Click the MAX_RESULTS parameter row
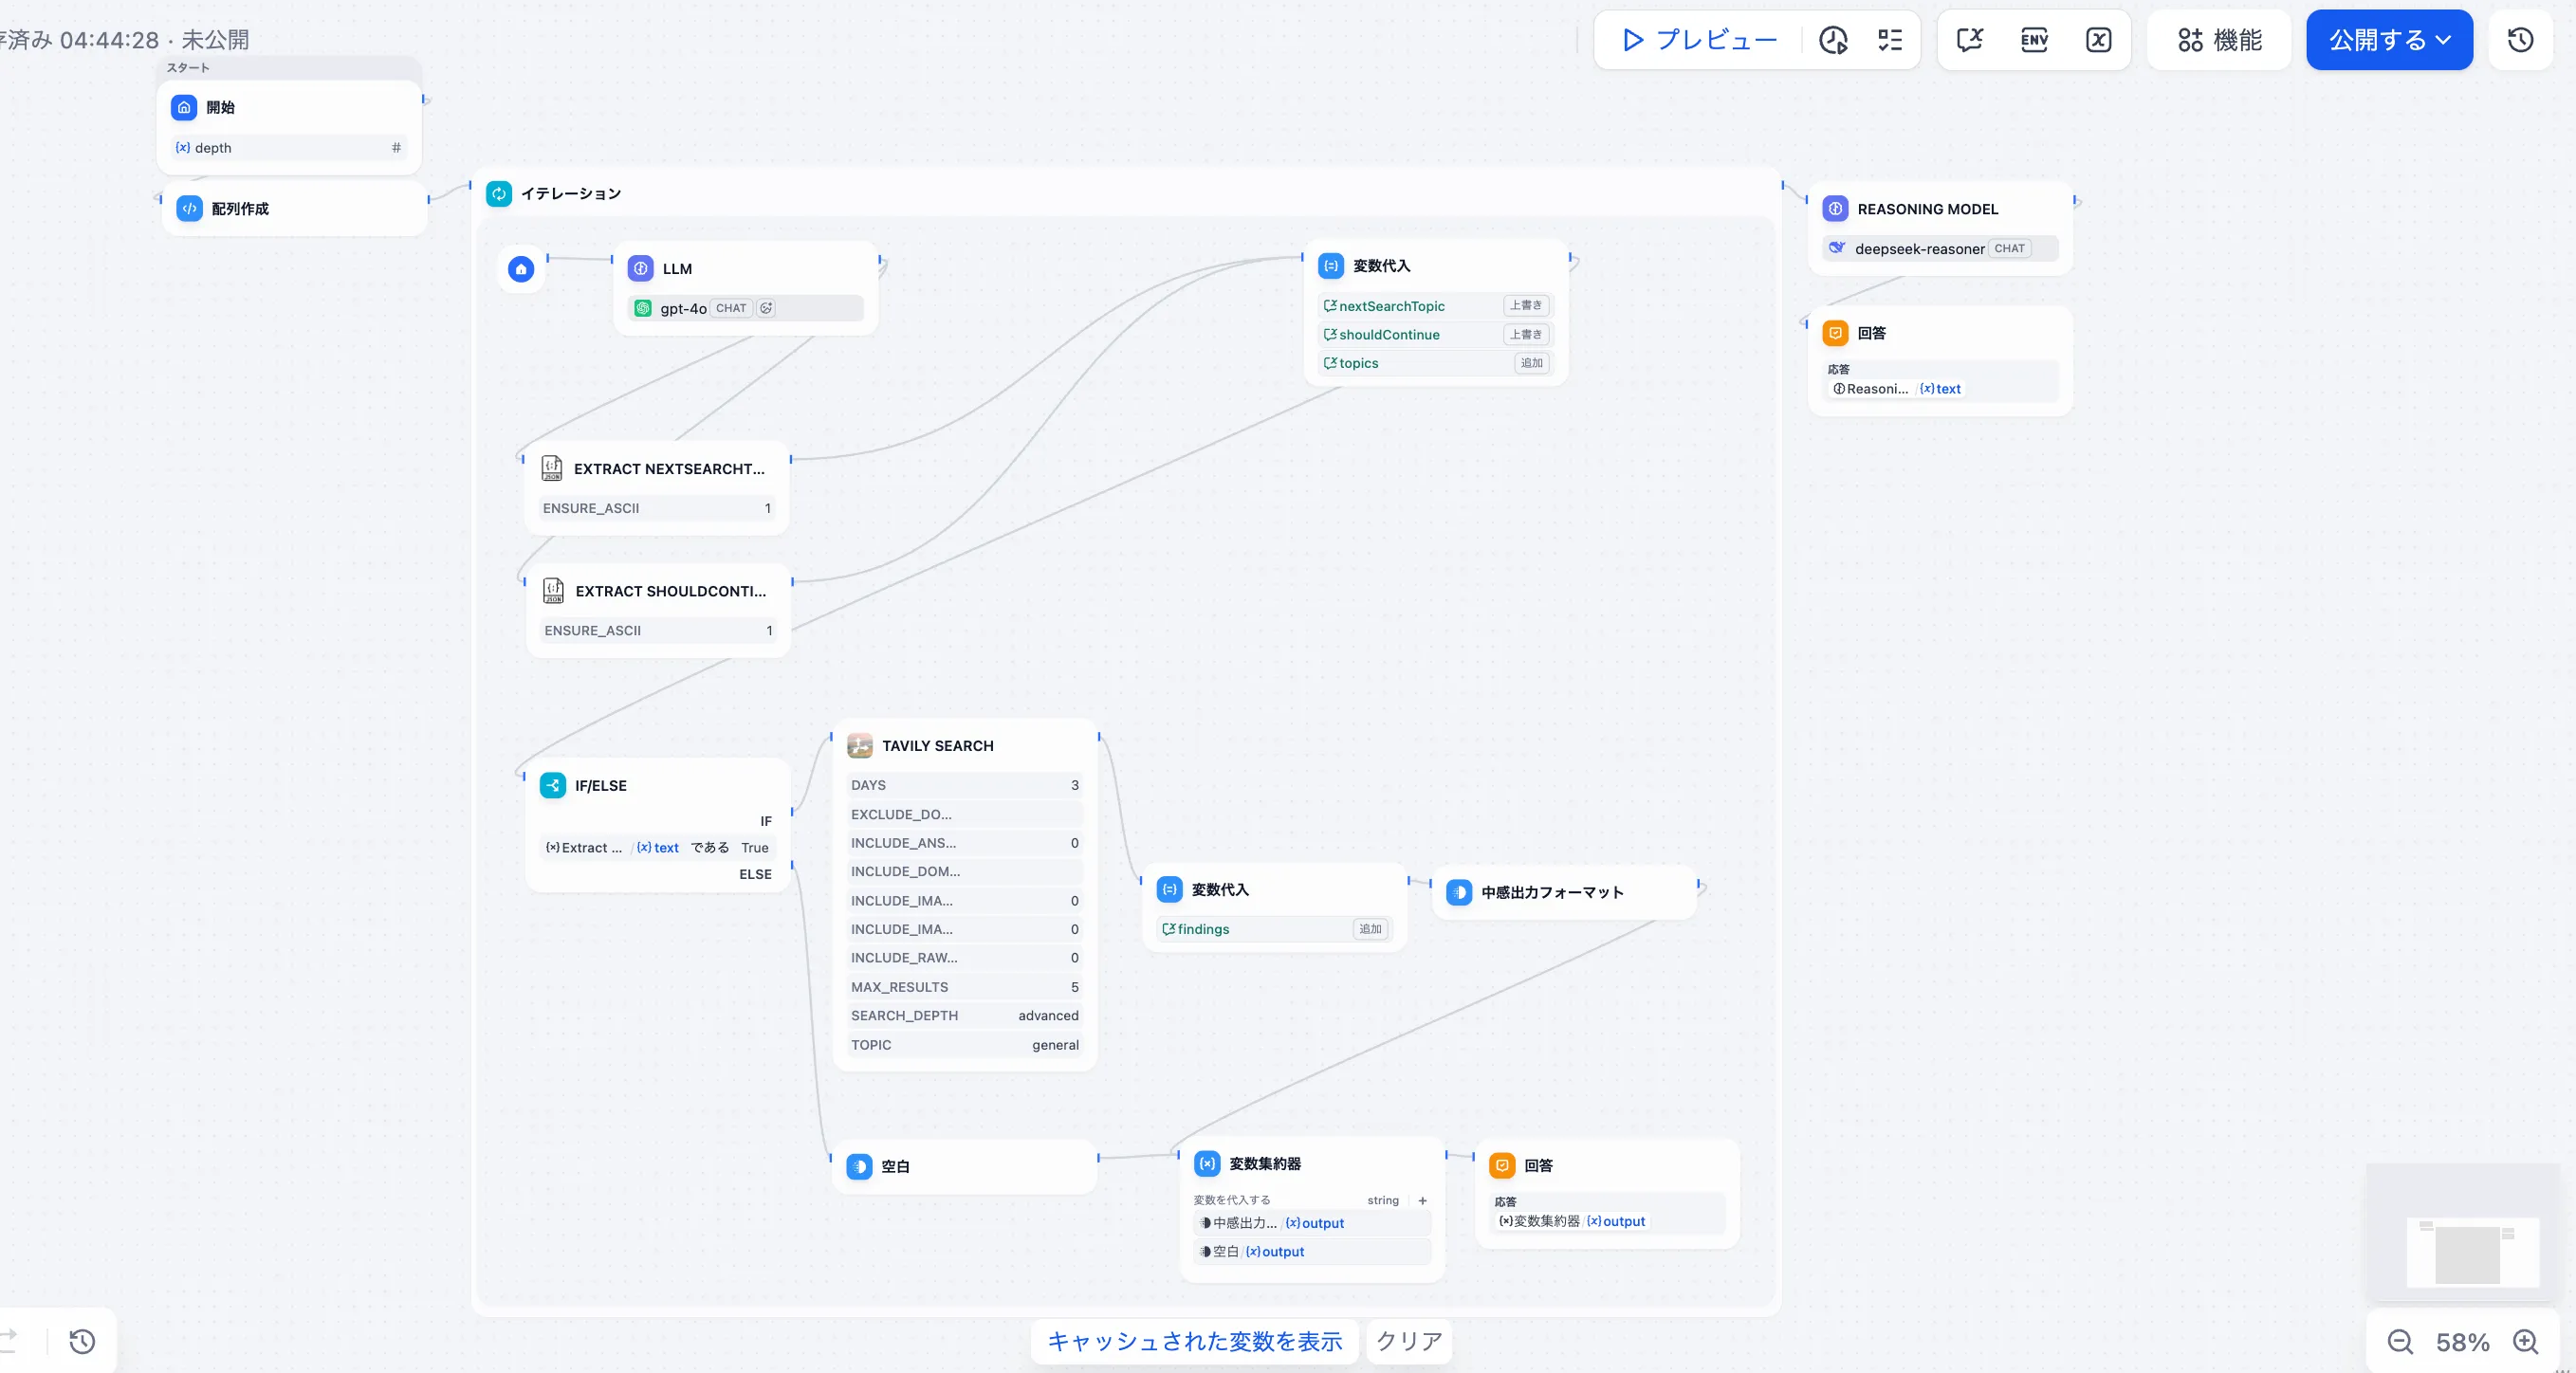This screenshot has width=2576, height=1373. (965, 987)
